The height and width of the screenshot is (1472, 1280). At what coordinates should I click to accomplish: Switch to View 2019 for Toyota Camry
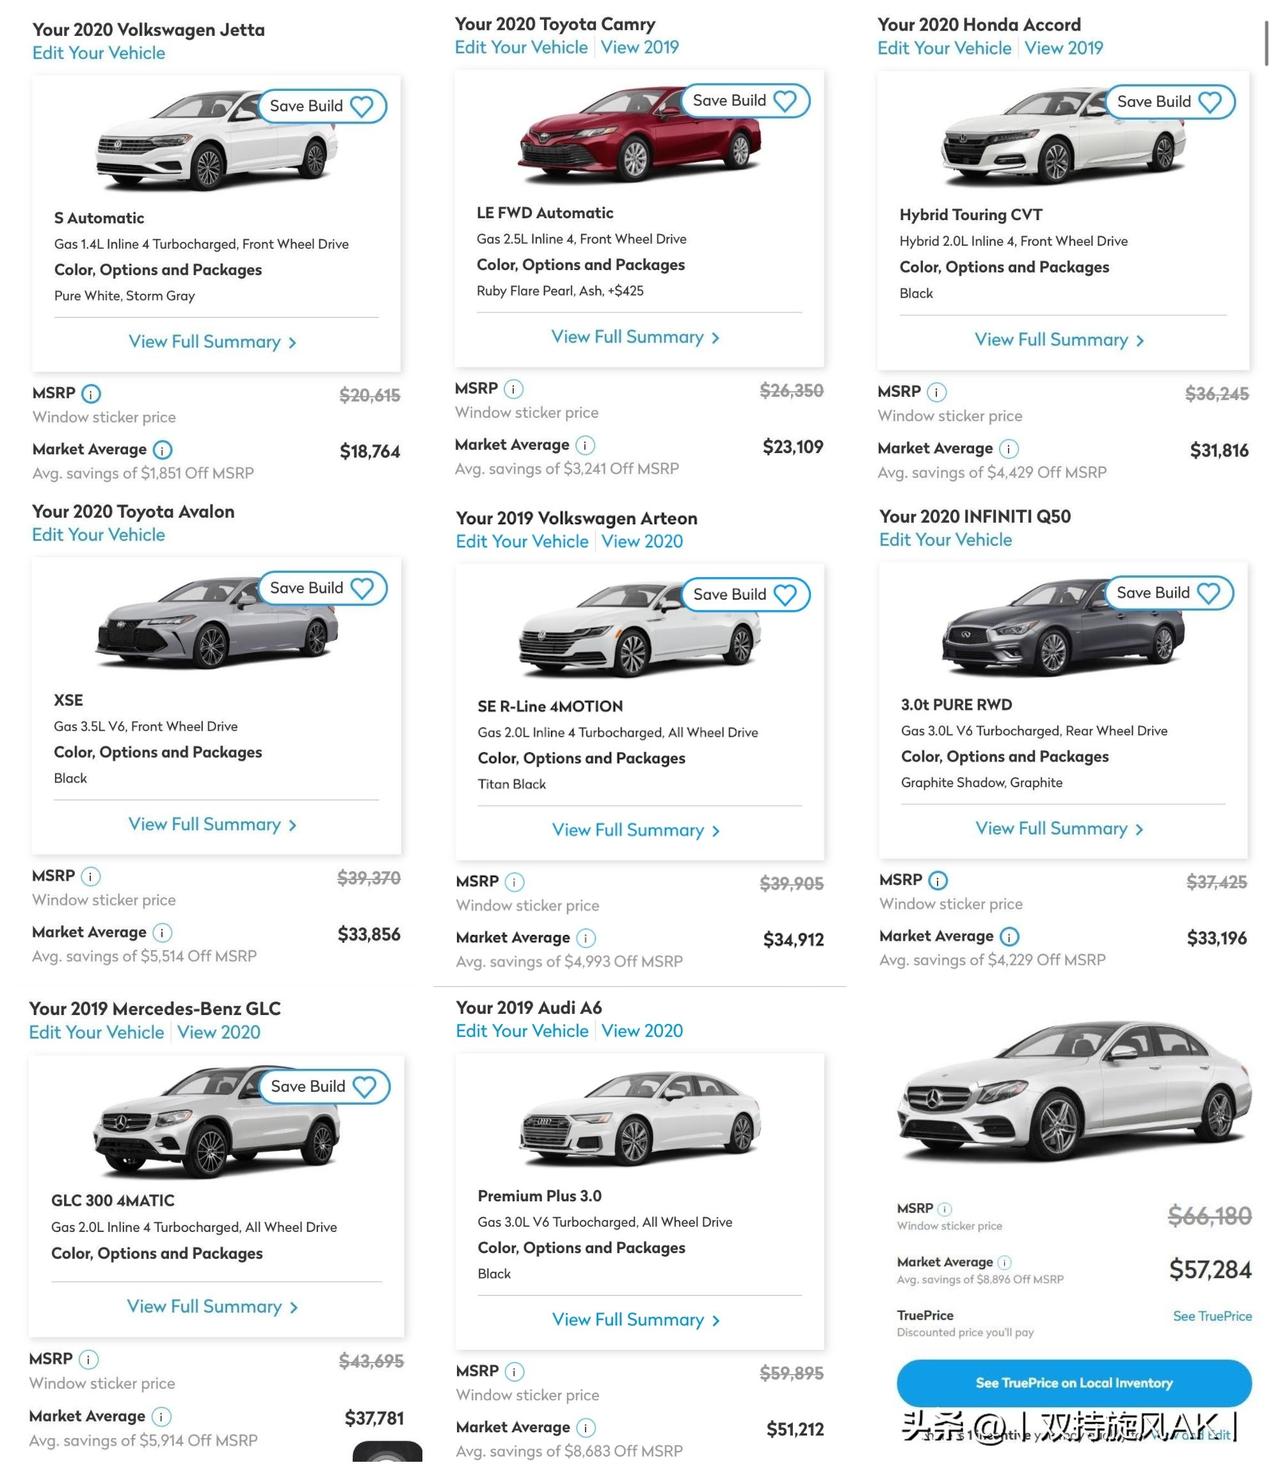click(640, 47)
